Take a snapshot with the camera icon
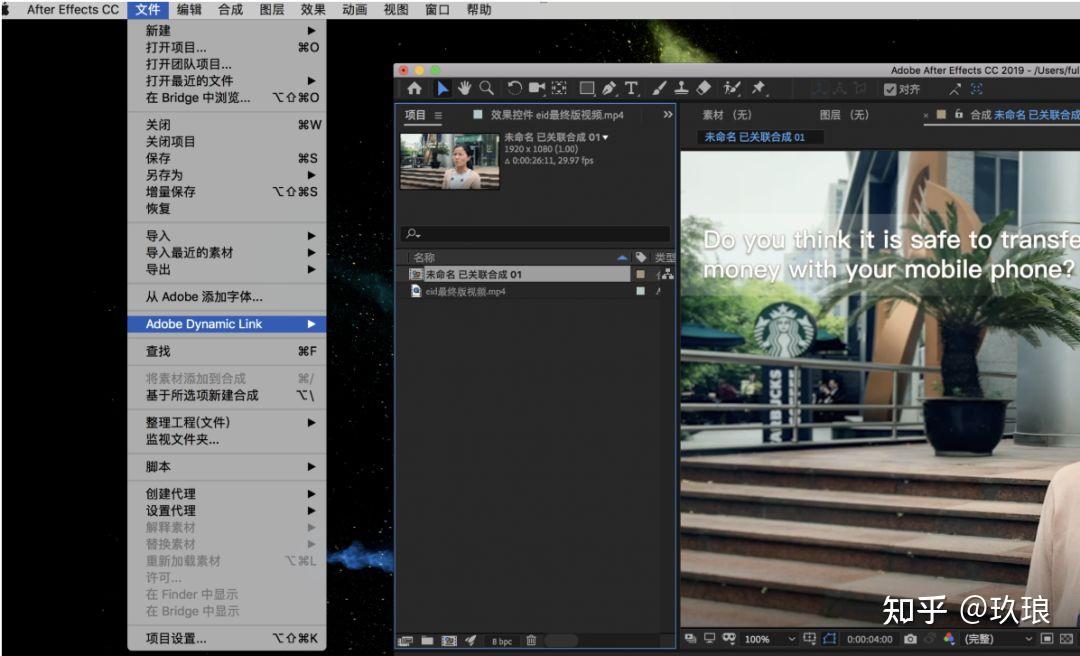 click(x=910, y=639)
